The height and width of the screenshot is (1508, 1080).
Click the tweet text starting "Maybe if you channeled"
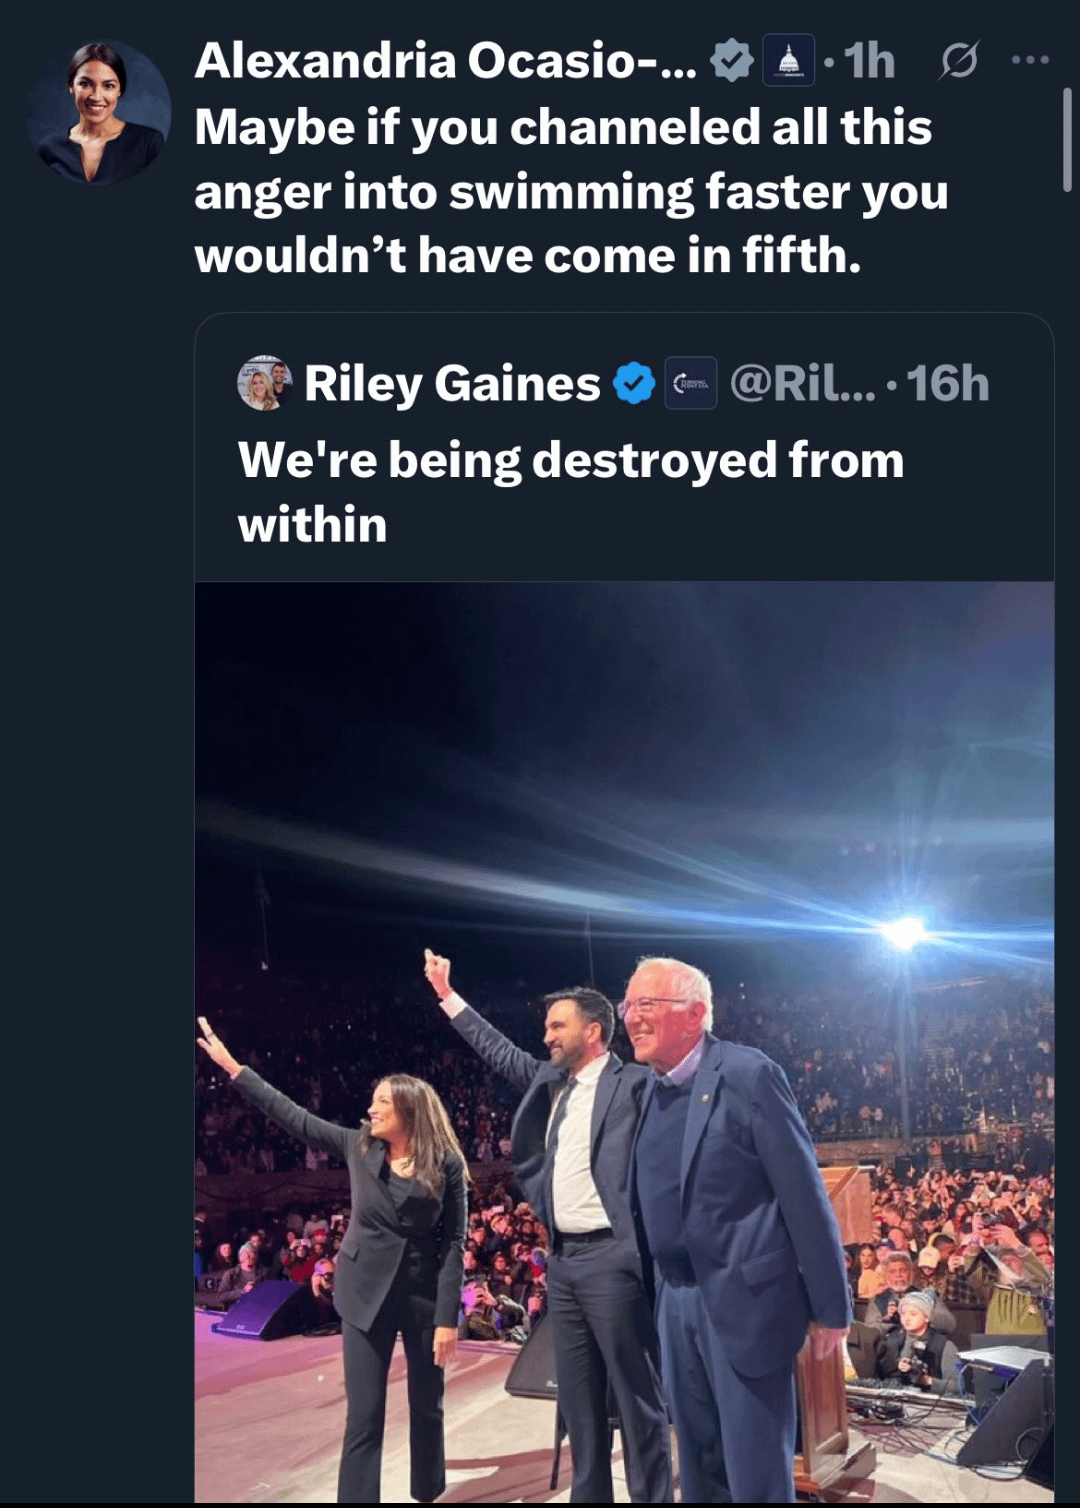point(570,191)
